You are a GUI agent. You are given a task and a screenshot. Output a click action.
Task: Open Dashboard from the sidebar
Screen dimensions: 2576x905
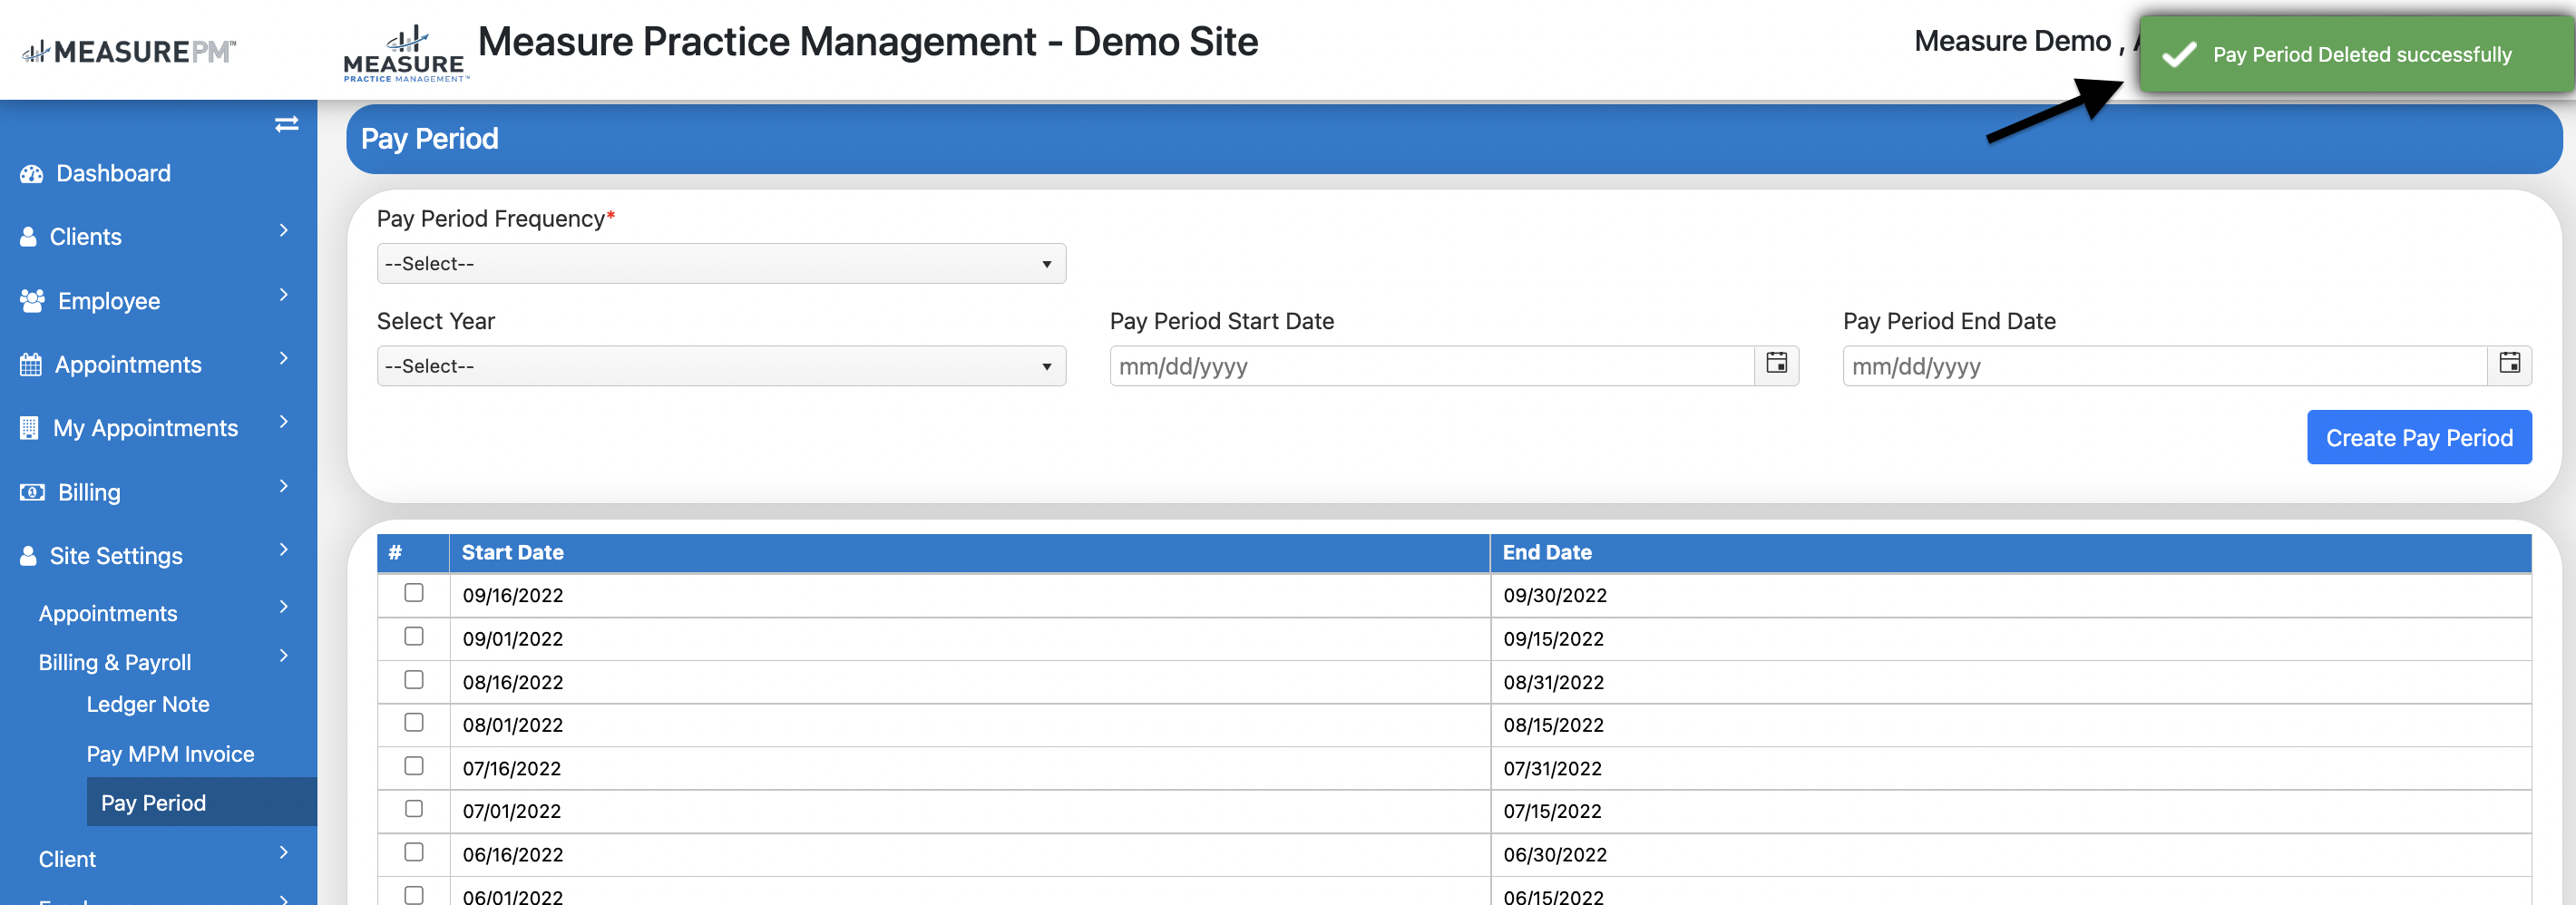tap(113, 174)
